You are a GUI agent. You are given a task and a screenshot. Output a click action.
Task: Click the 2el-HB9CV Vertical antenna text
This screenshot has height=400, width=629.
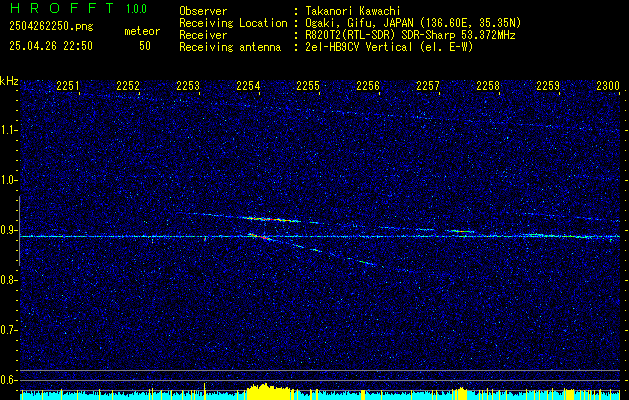point(389,47)
